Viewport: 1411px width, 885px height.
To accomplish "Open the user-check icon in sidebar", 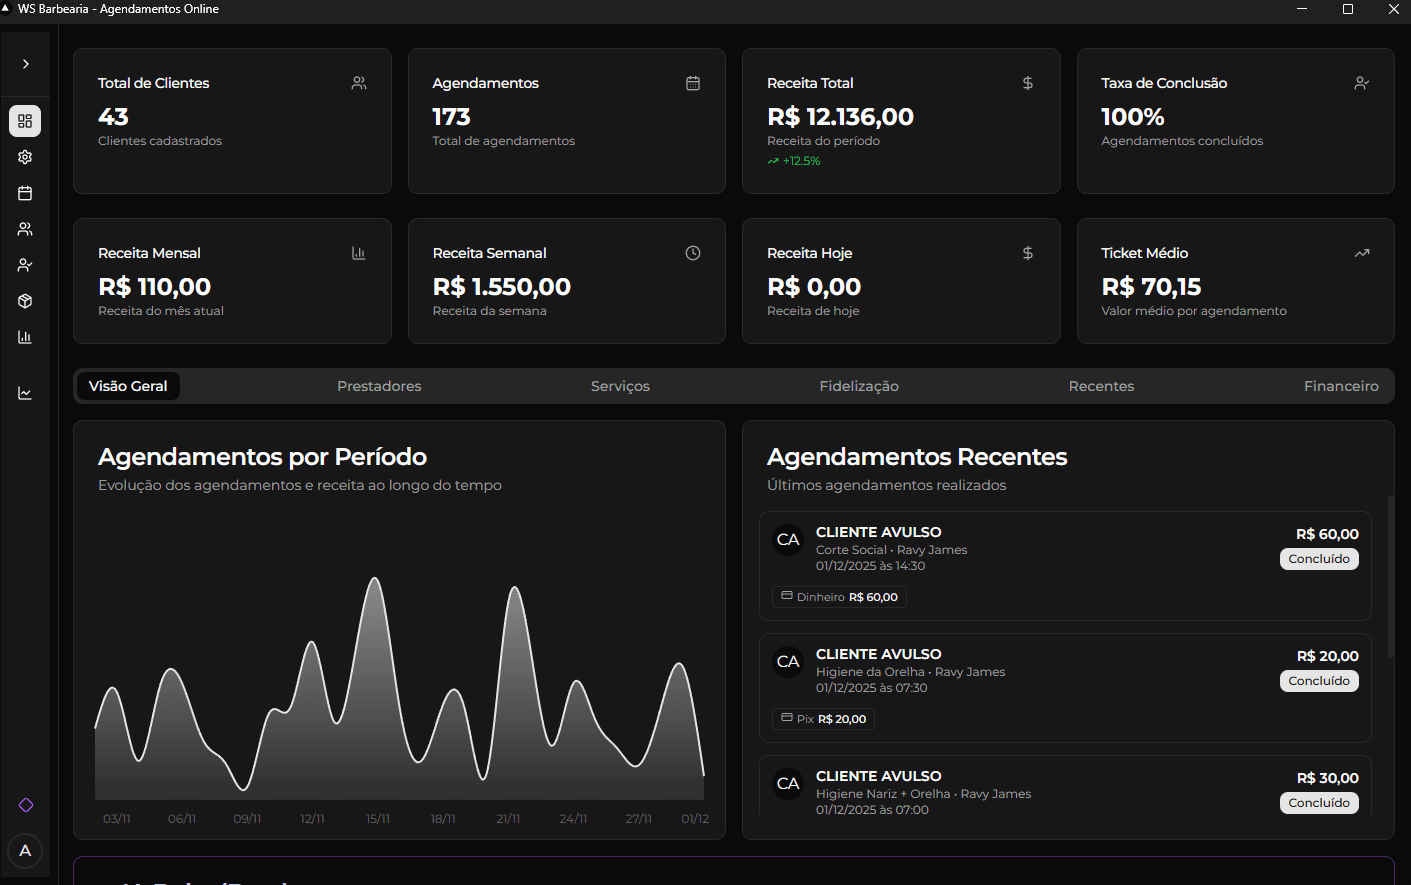I will click(x=25, y=265).
